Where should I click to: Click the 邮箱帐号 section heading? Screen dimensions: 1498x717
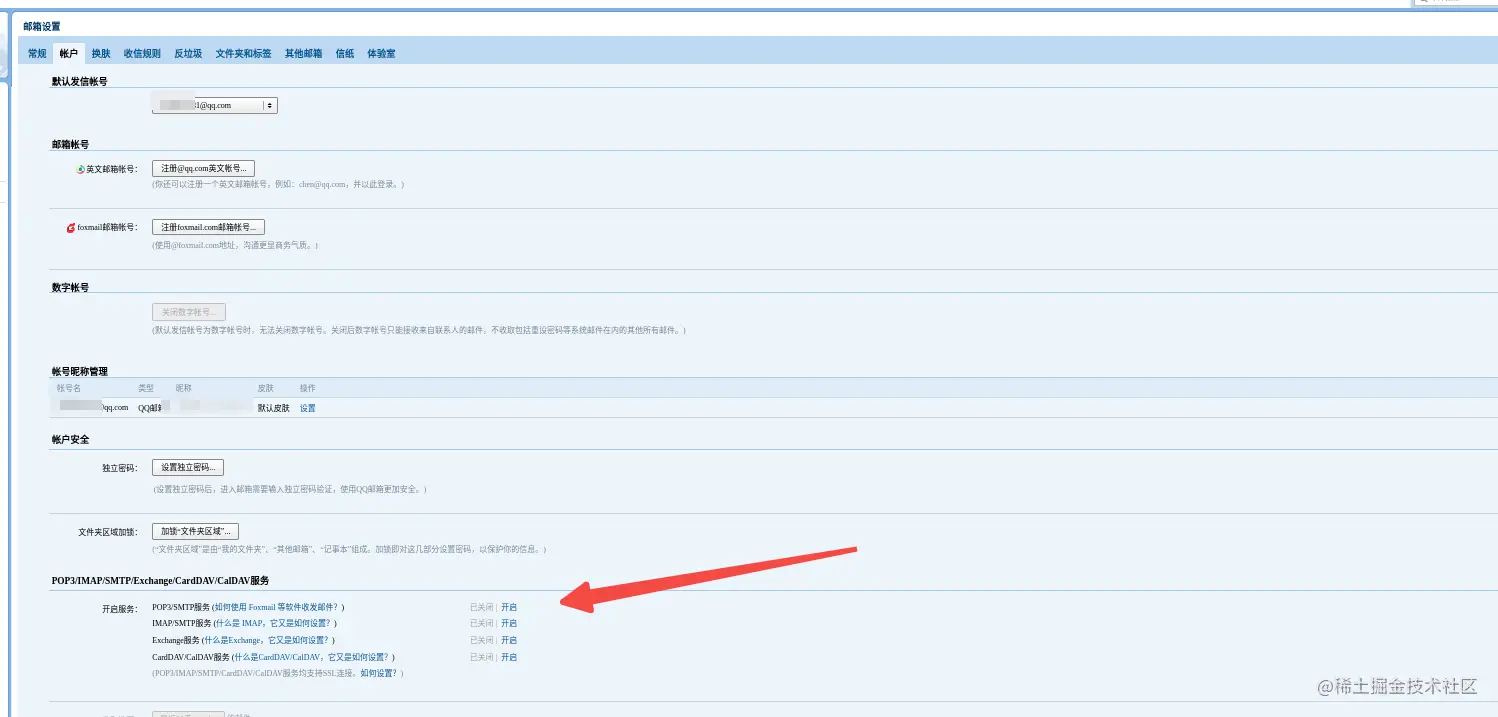[70, 144]
